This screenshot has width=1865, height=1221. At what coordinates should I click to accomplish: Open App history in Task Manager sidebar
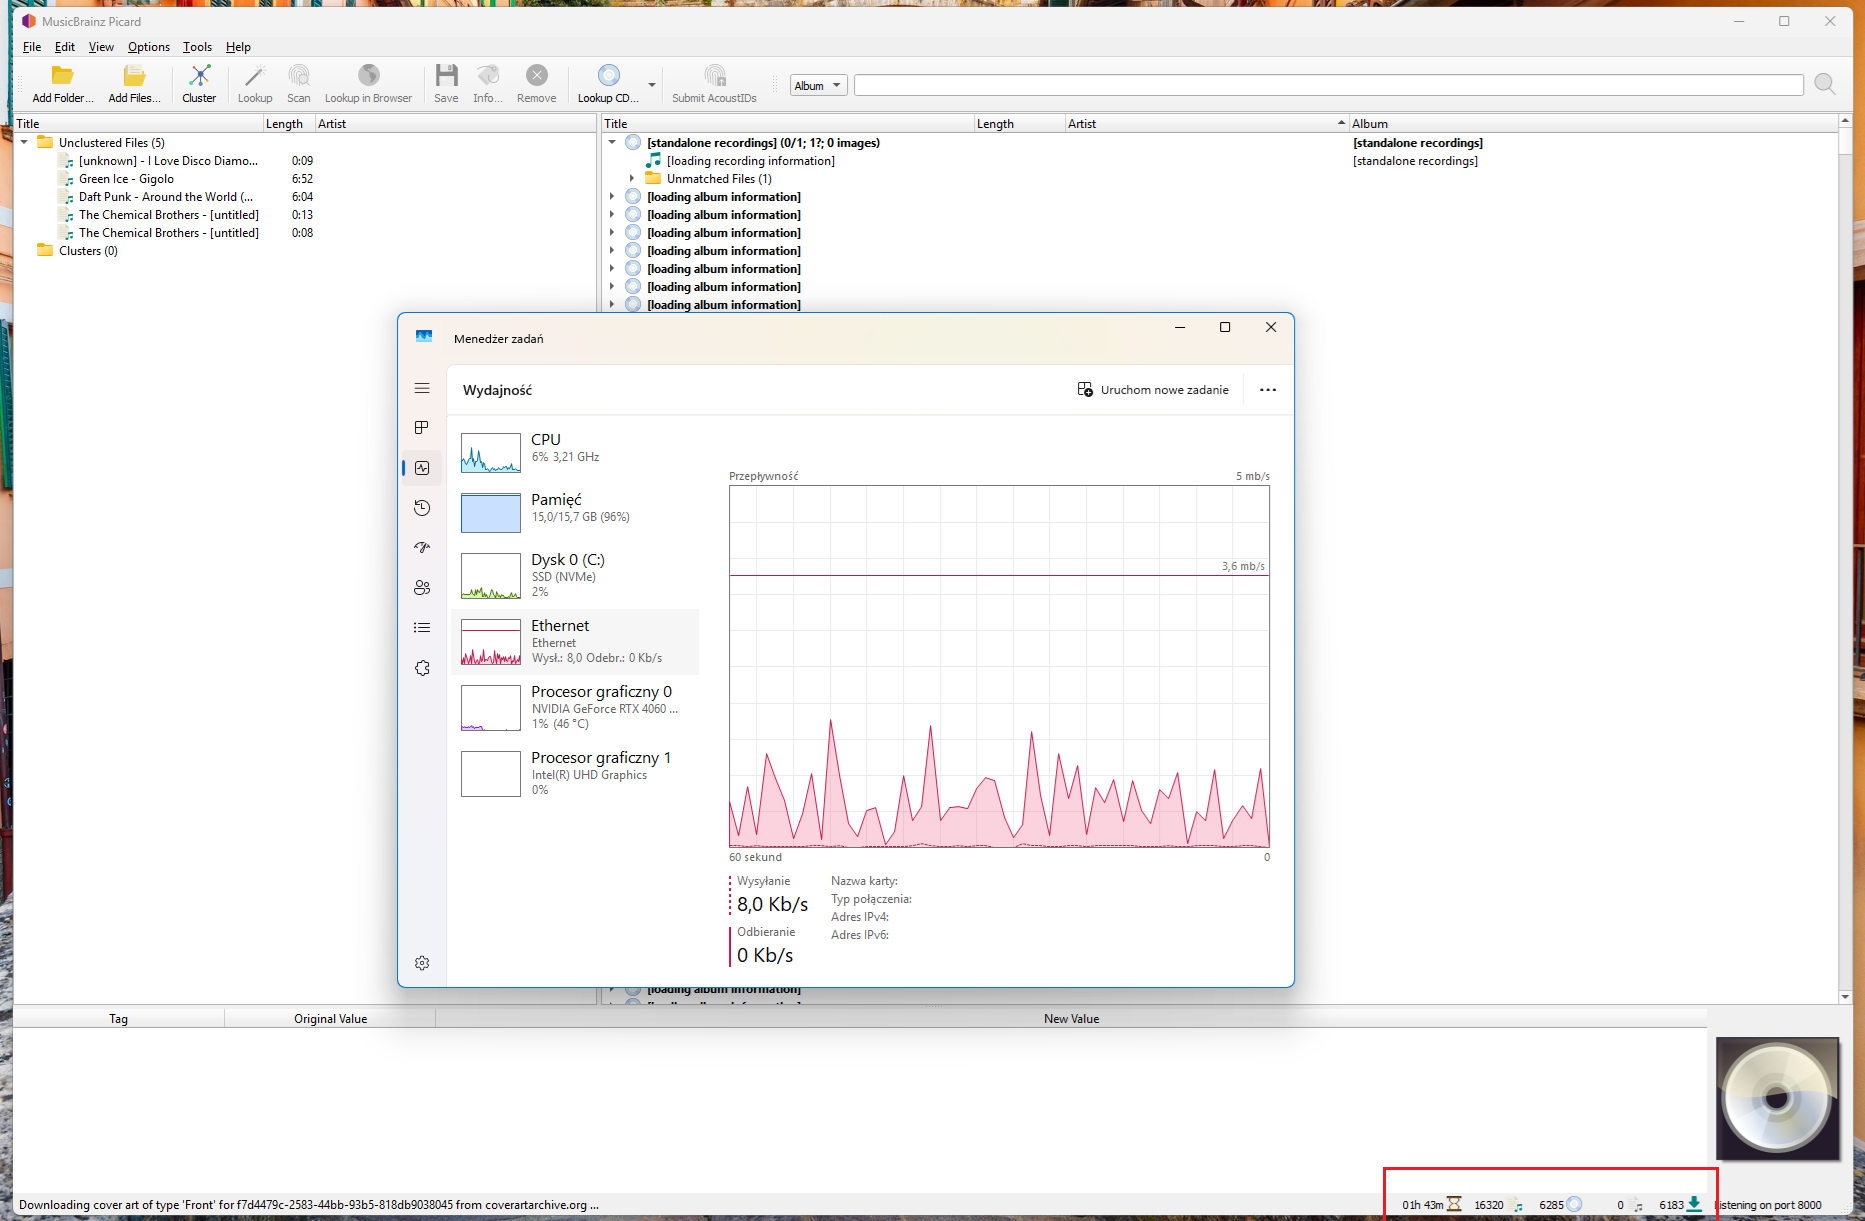tap(422, 508)
